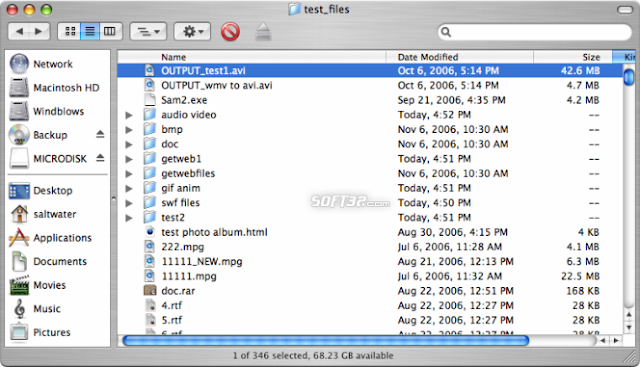Switch to list view
Screen dimensions: 640x367
point(90,31)
